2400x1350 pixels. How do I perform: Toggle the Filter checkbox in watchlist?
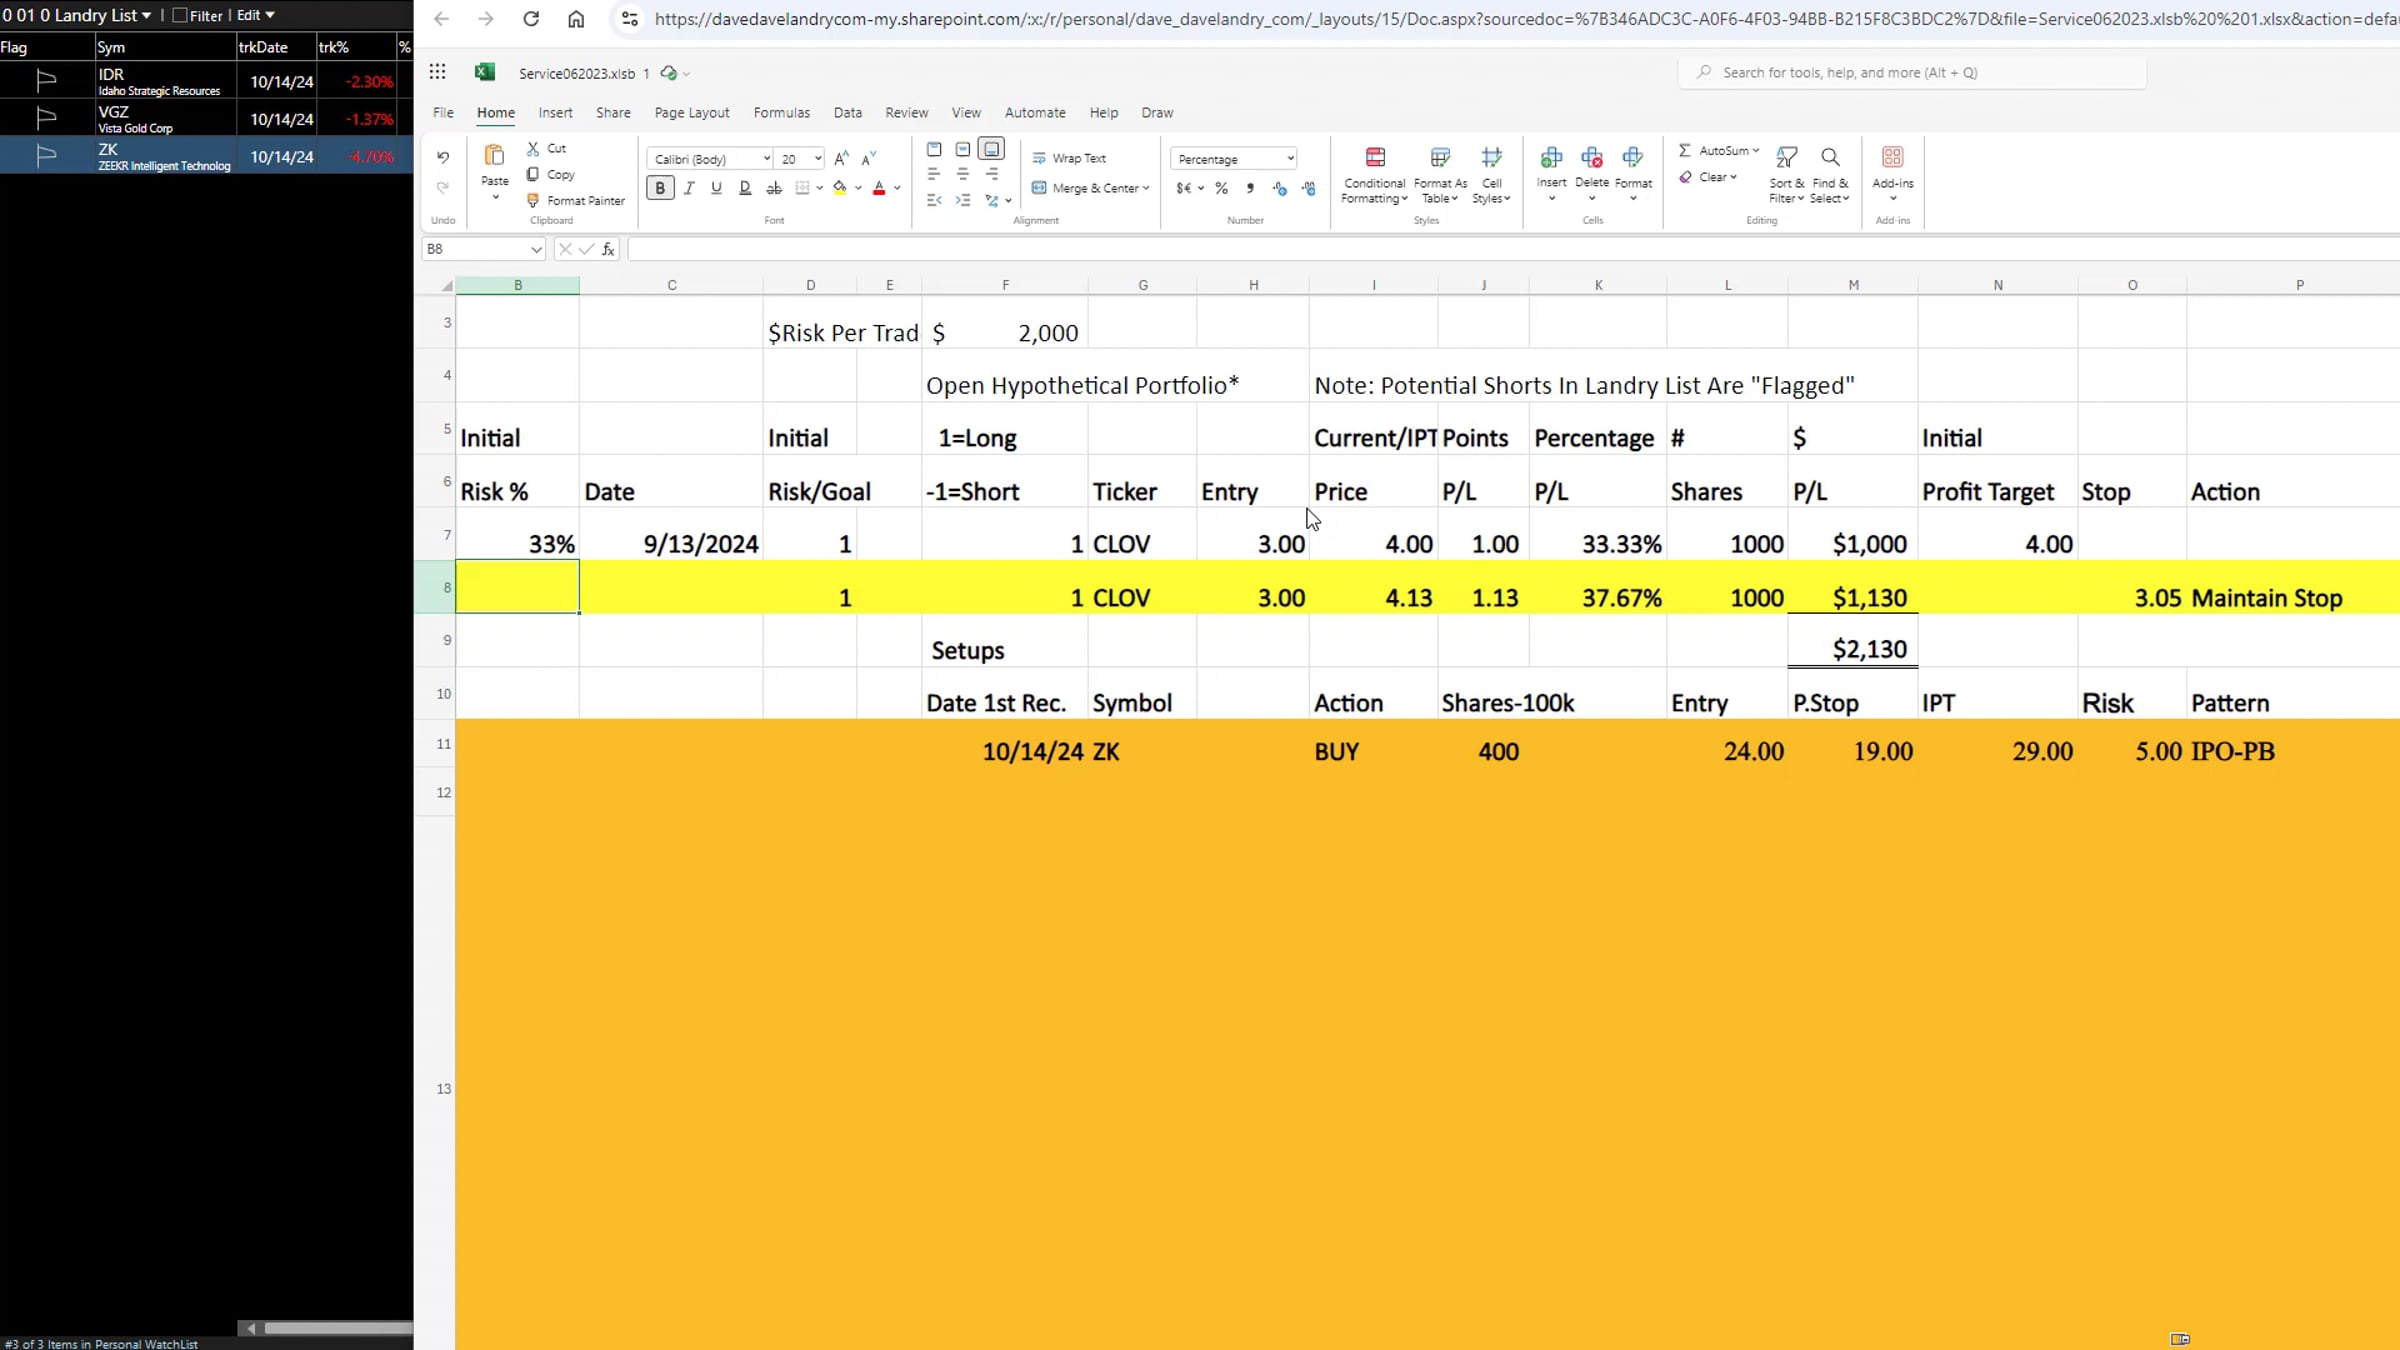(x=180, y=15)
